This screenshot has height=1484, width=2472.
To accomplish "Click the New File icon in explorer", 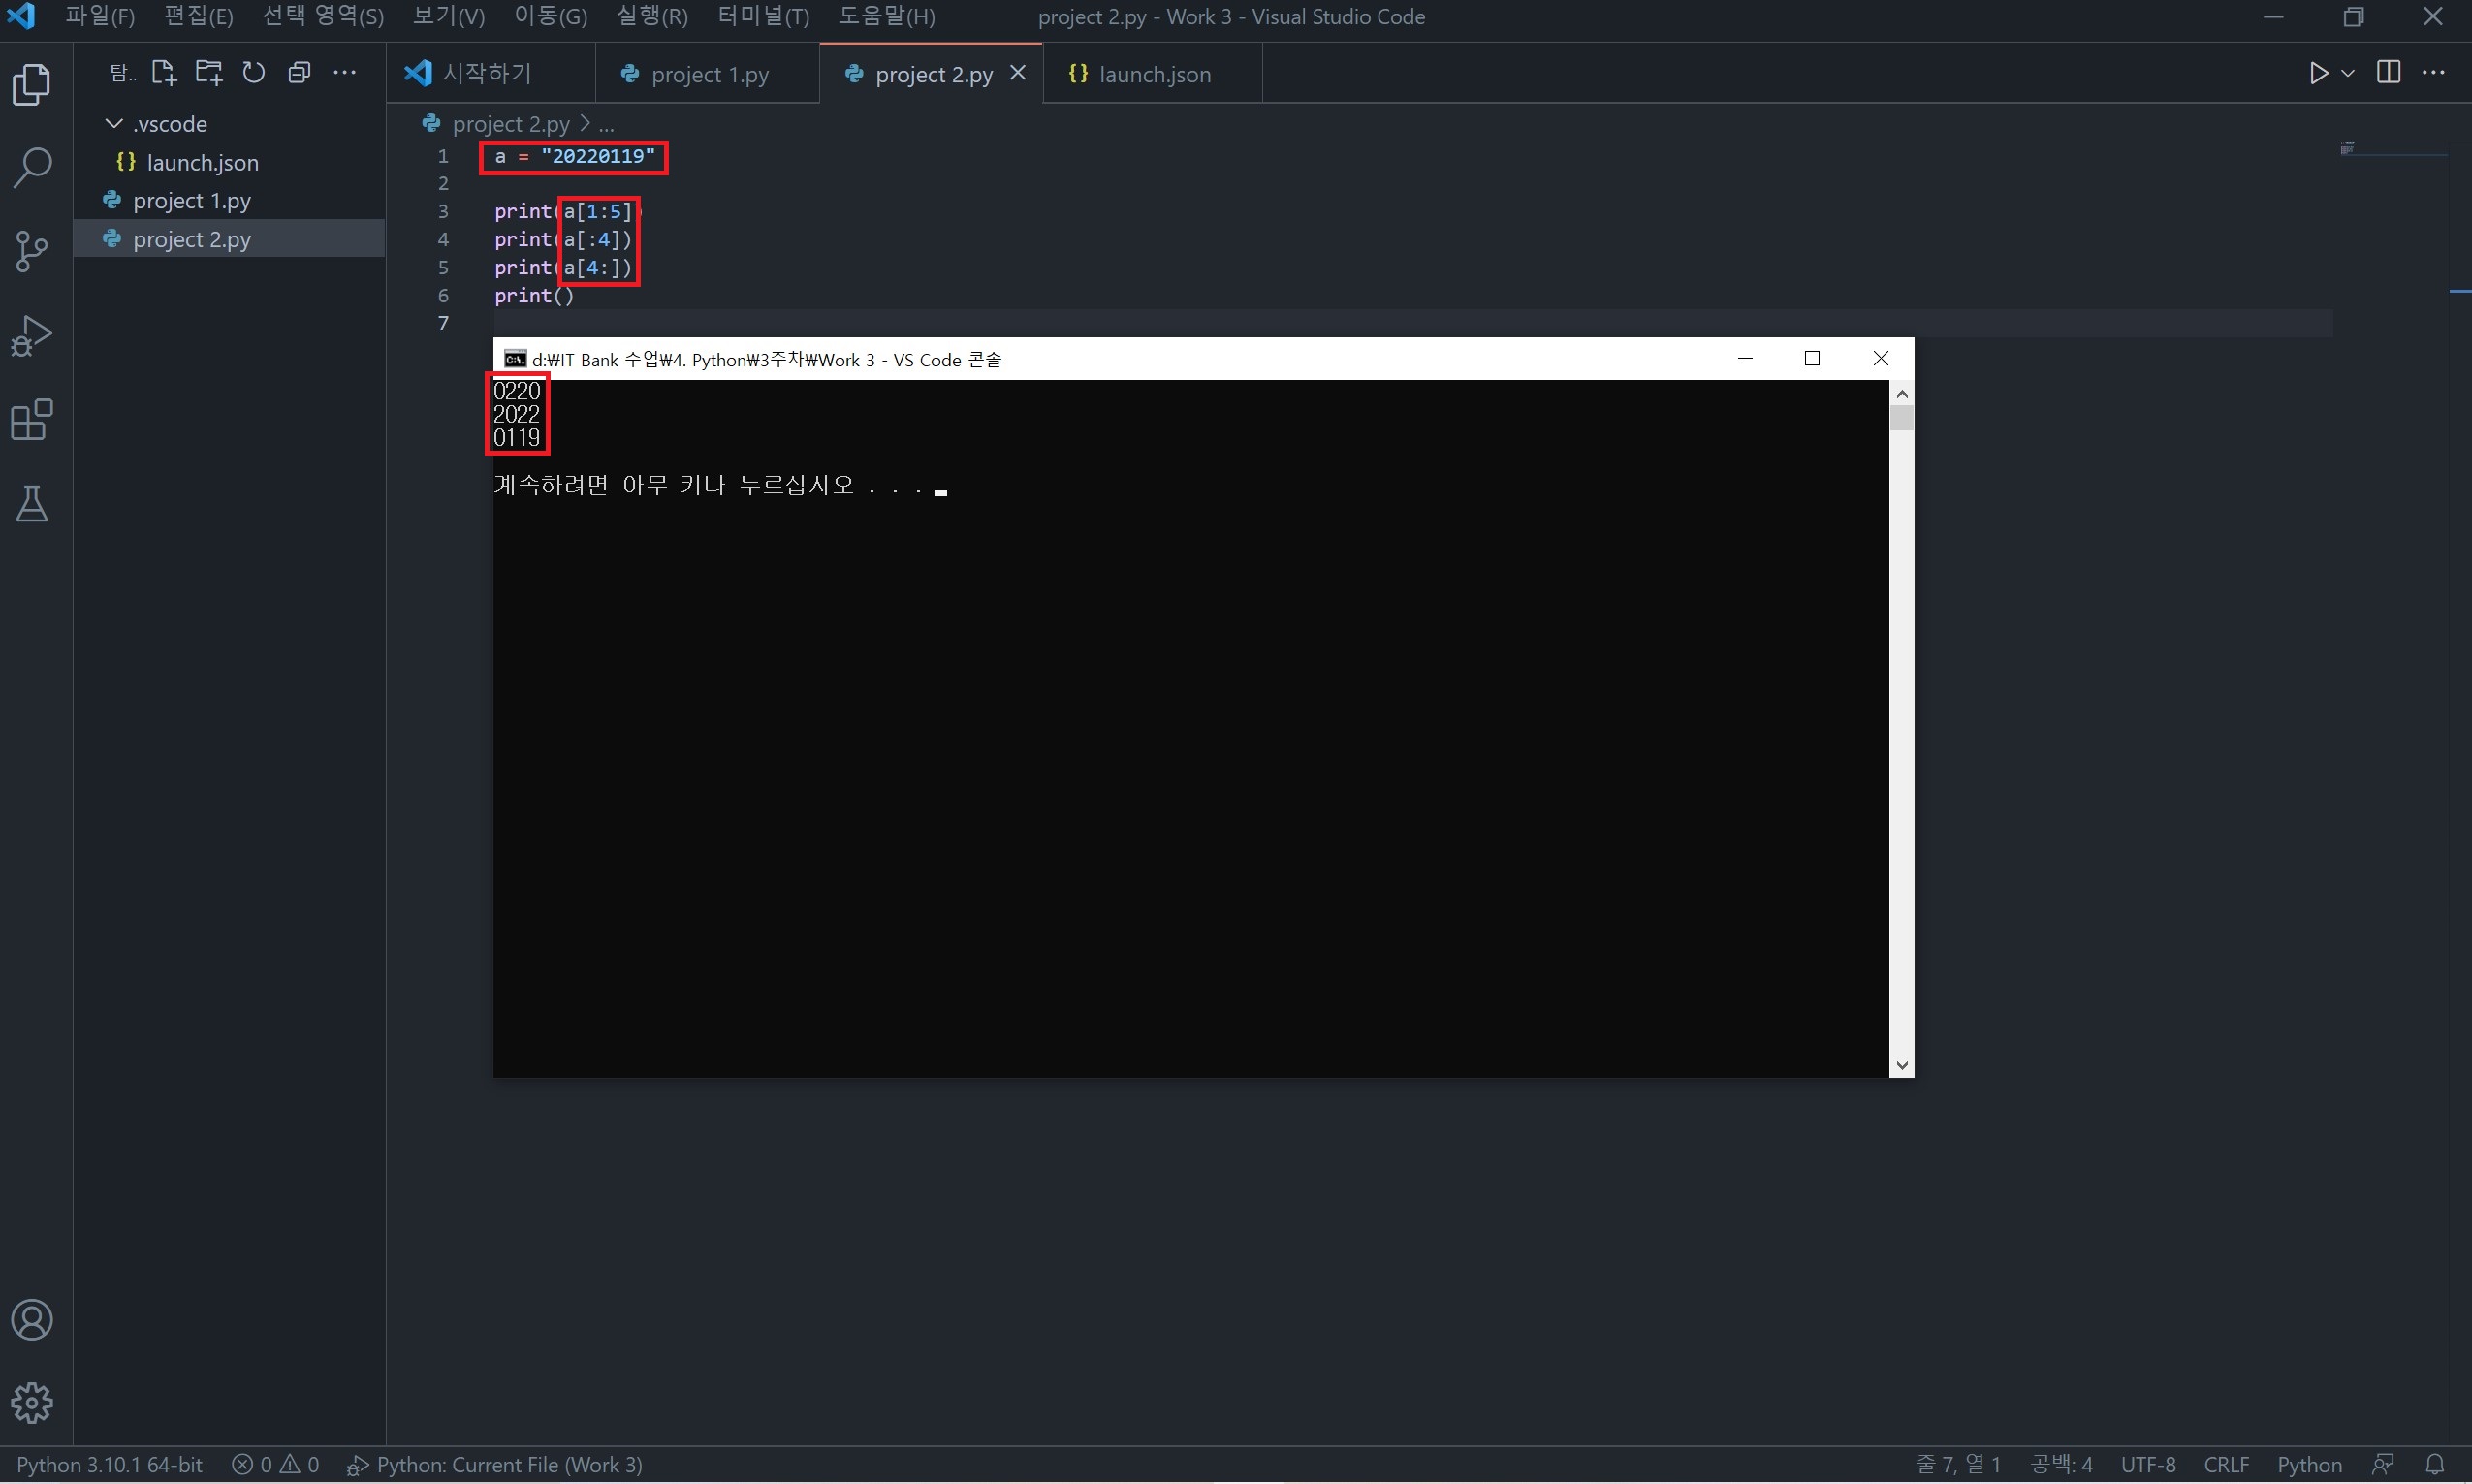I will tap(163, 72).
